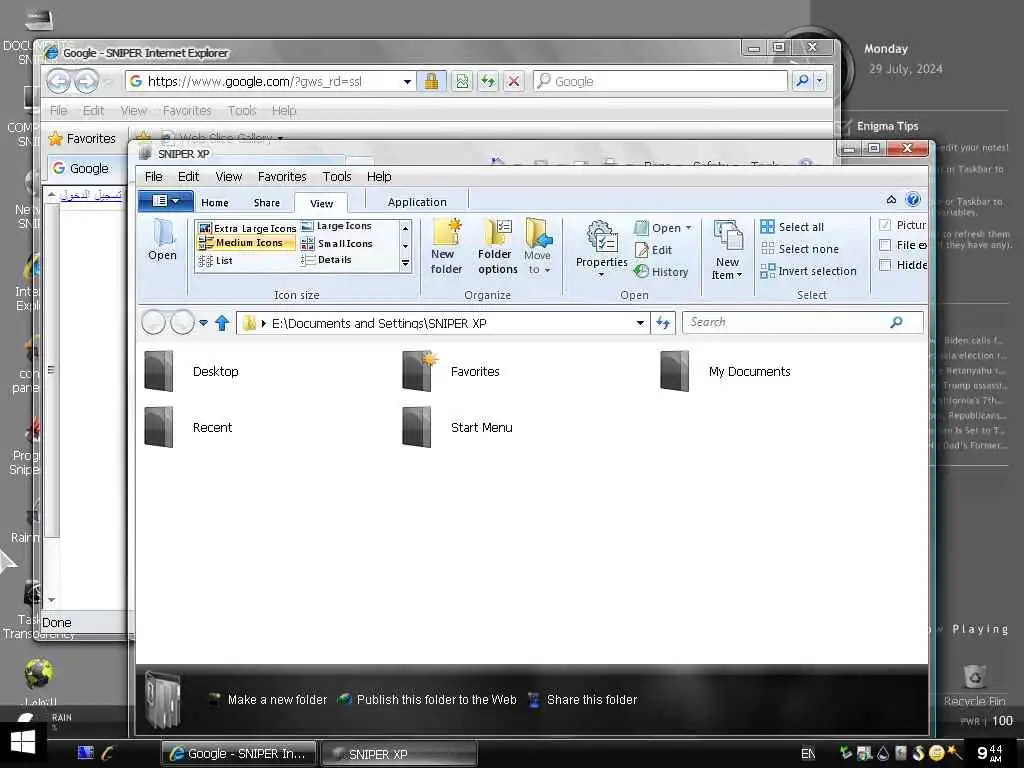This screenshot has width=1024, height=768.
Task: Select Extra Large Icons layout
Action: click(x=248, y=228)
